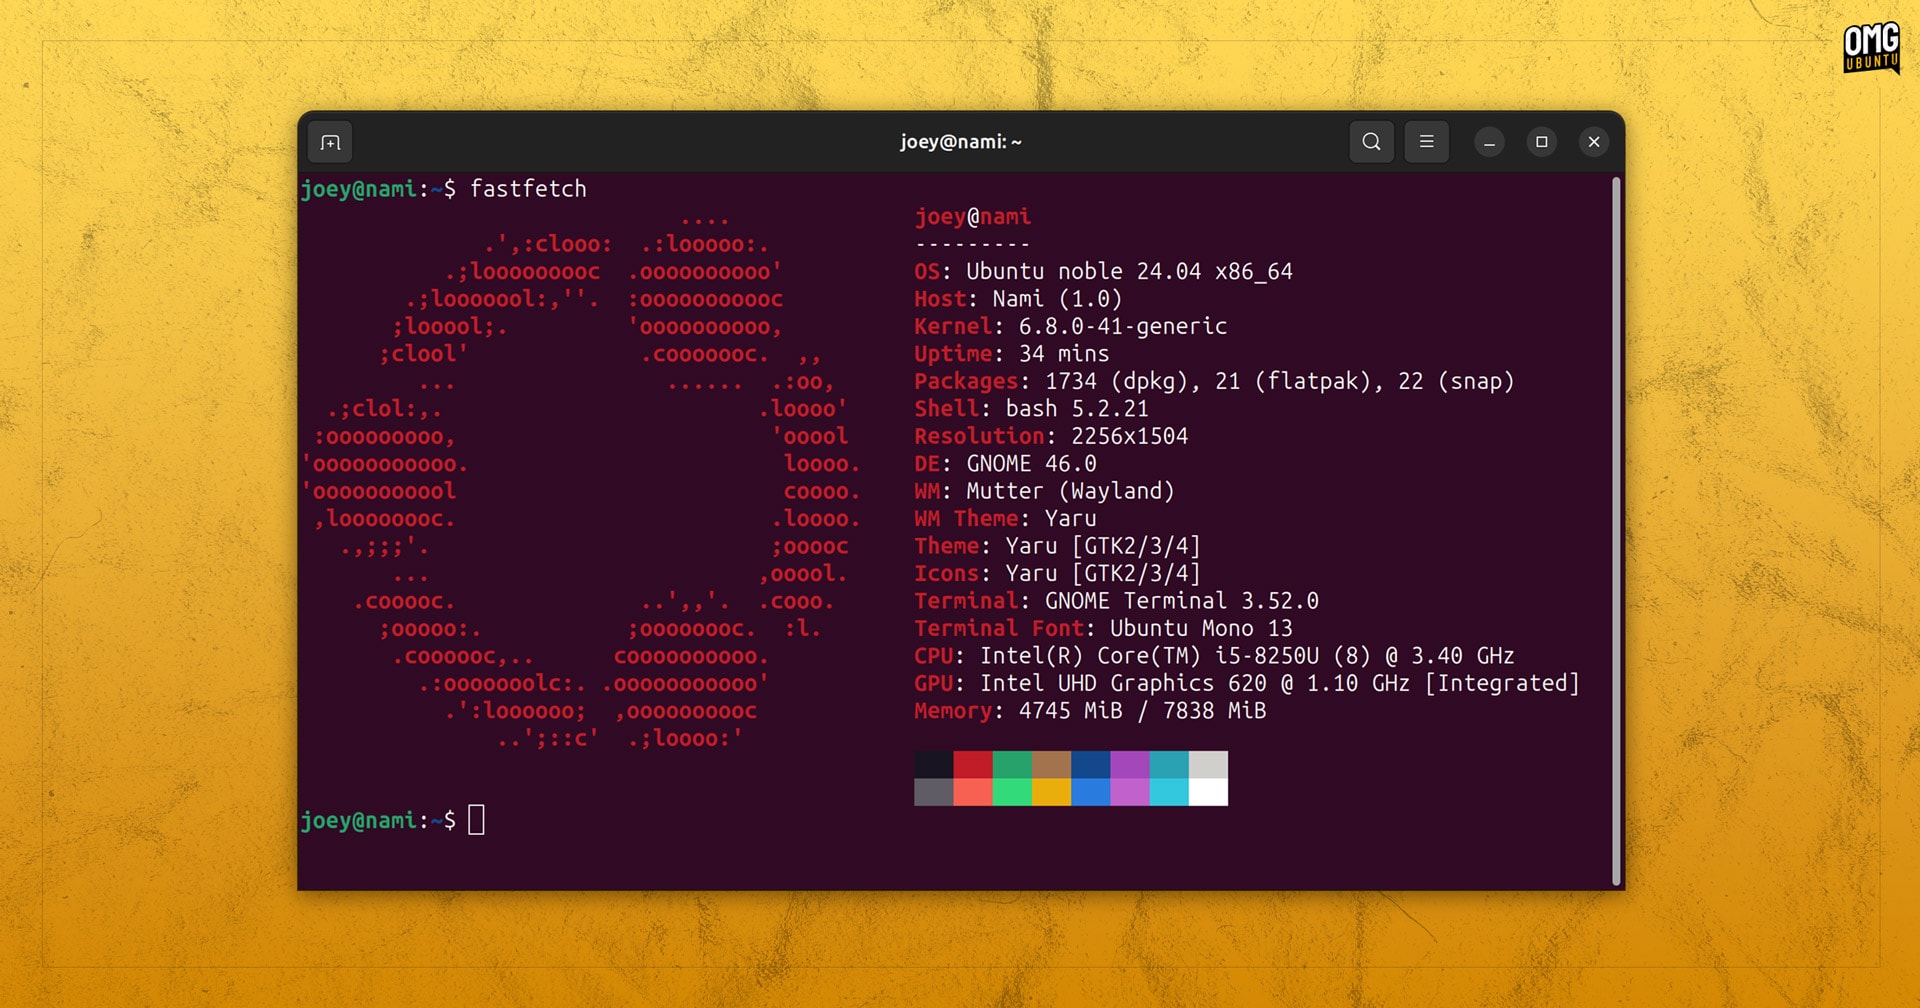This screenshot has height=1008, width=1920.
Task: Click the dark red color block
Action: [972, 765]
